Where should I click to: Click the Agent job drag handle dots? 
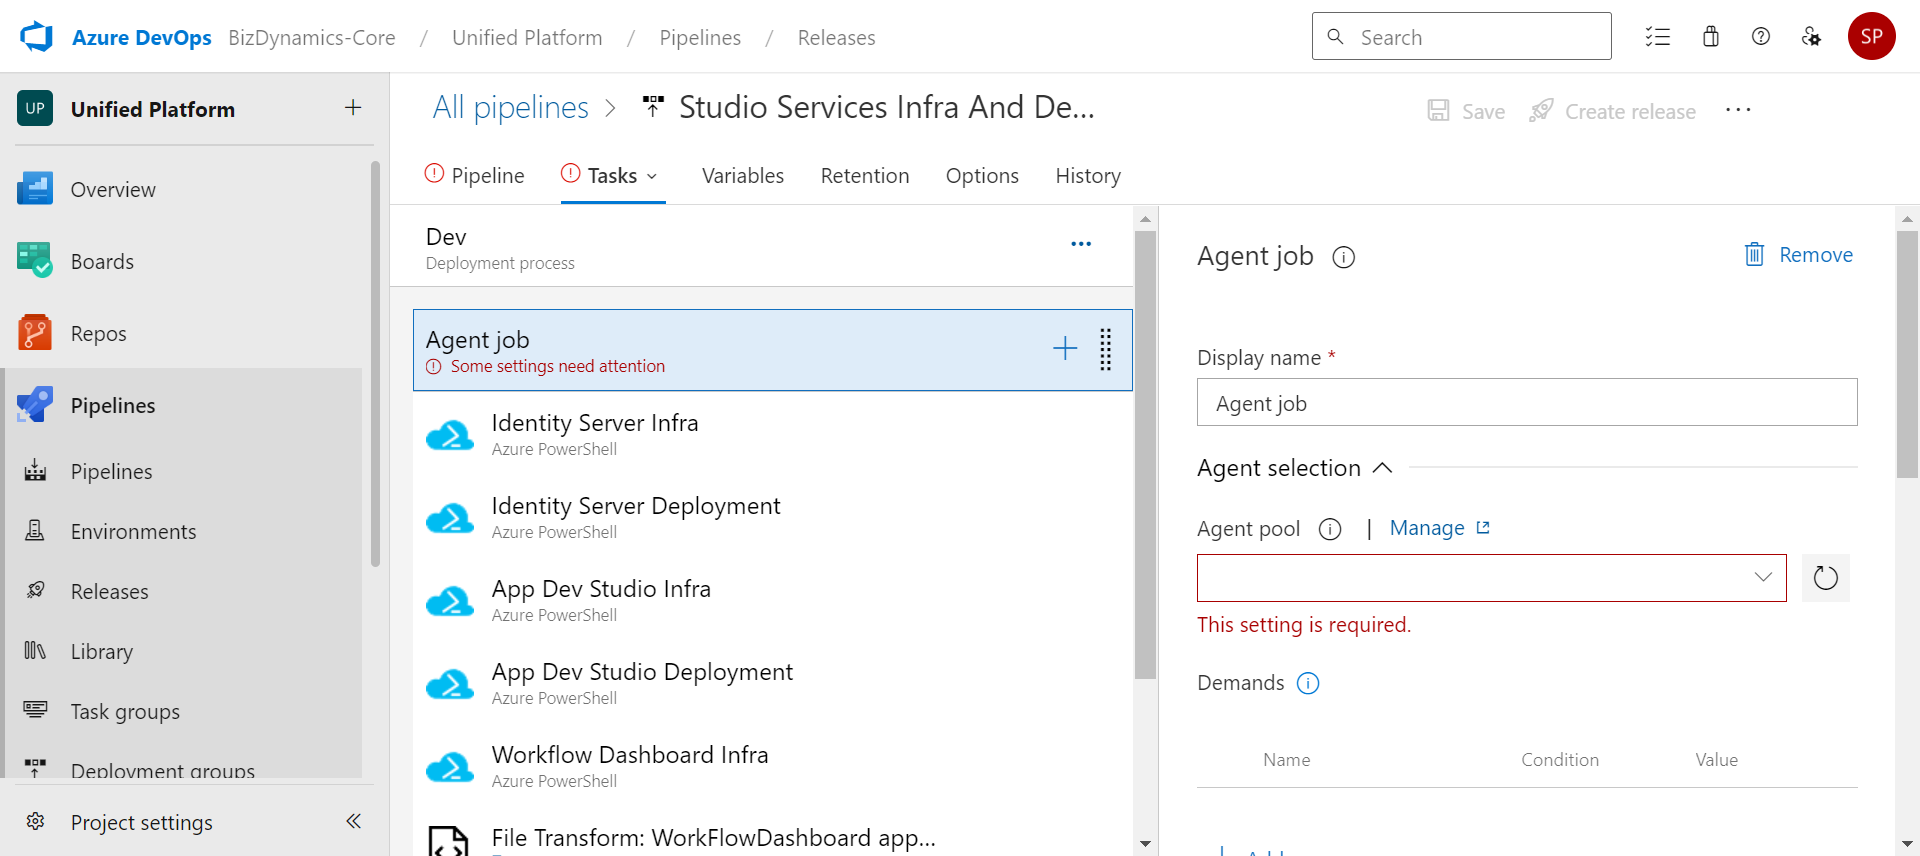click(x=1106, y=349)
